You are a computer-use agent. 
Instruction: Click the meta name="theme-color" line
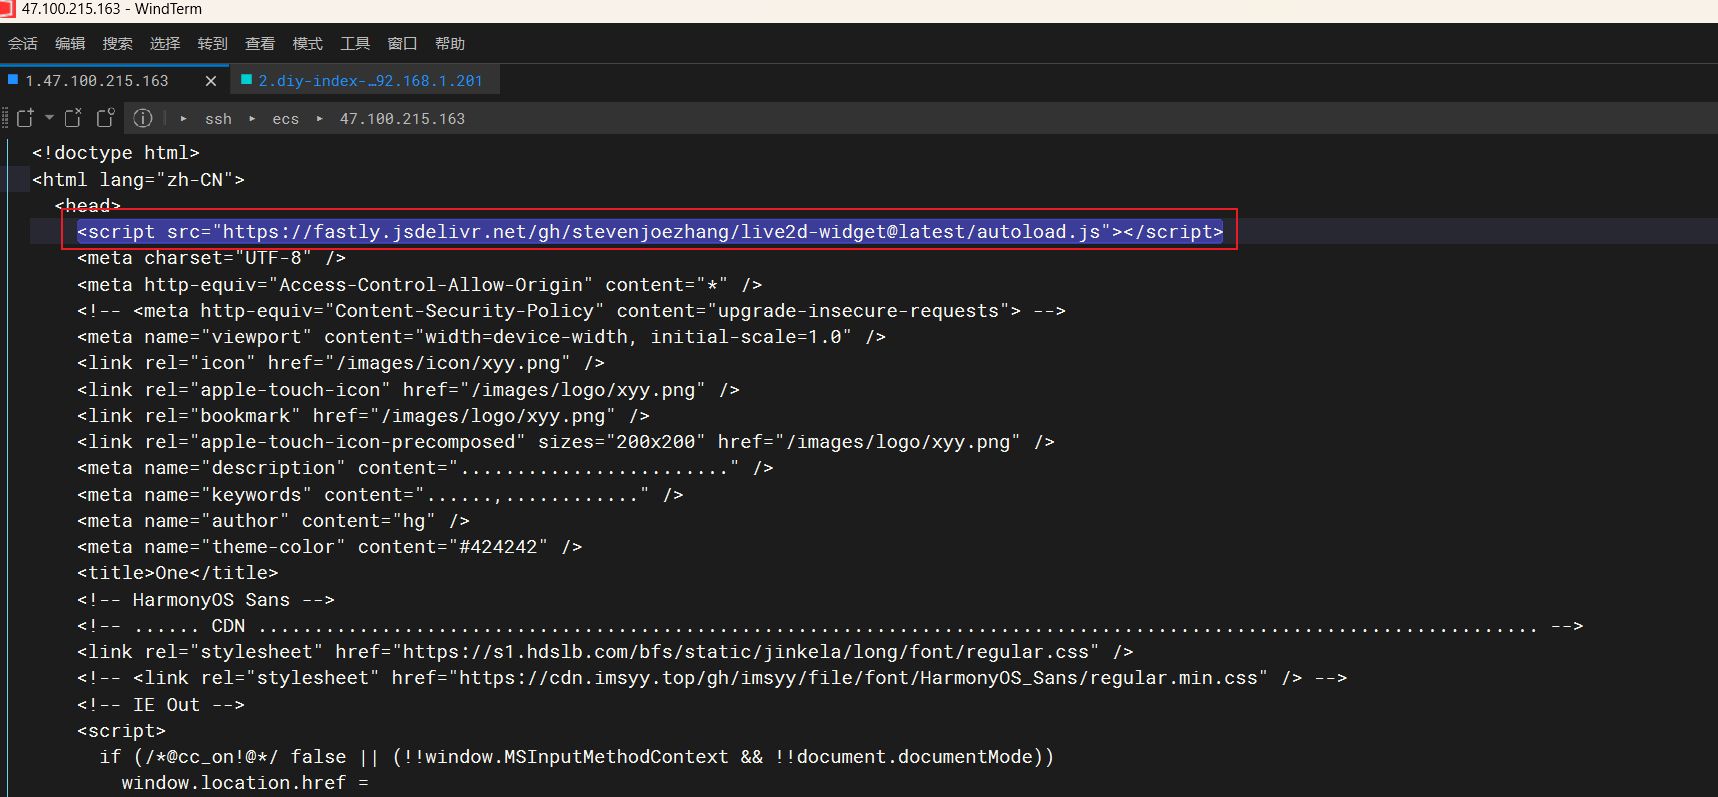[329, 547]
